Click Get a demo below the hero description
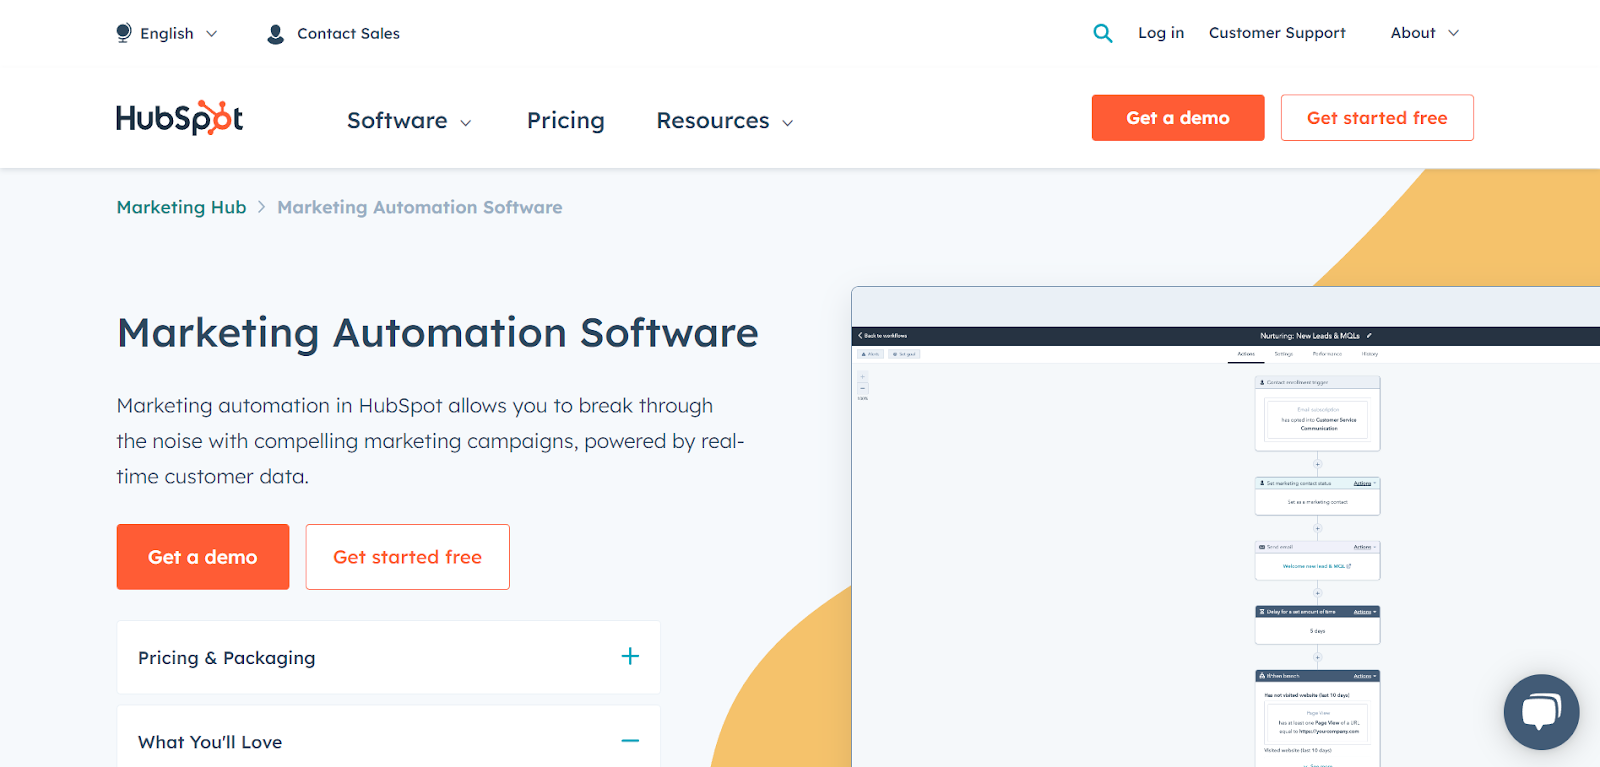This screenshot has height=767, width=1600. click(x=203, y=557)
